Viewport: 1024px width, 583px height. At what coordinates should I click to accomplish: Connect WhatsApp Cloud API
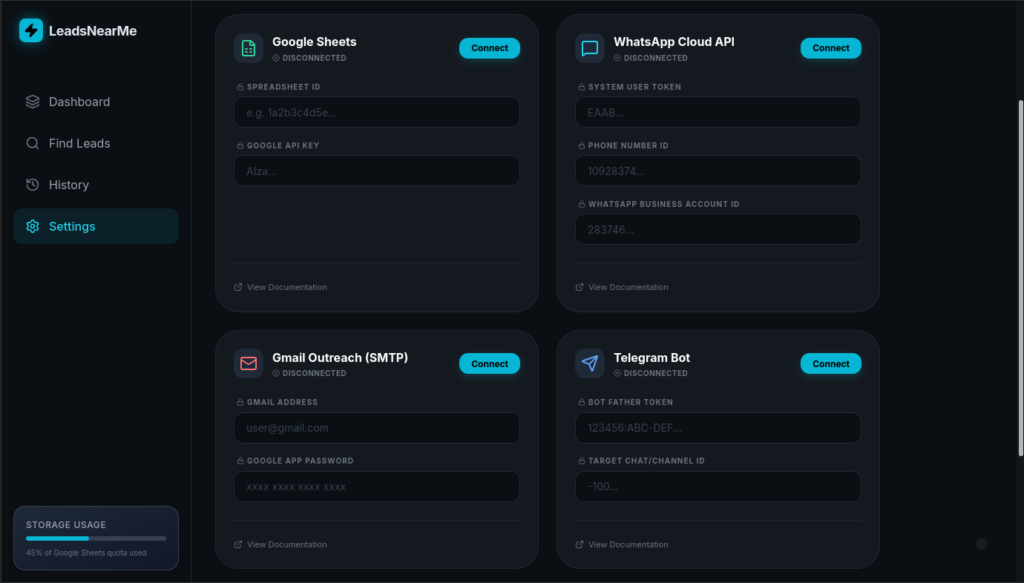coord(831,48)
